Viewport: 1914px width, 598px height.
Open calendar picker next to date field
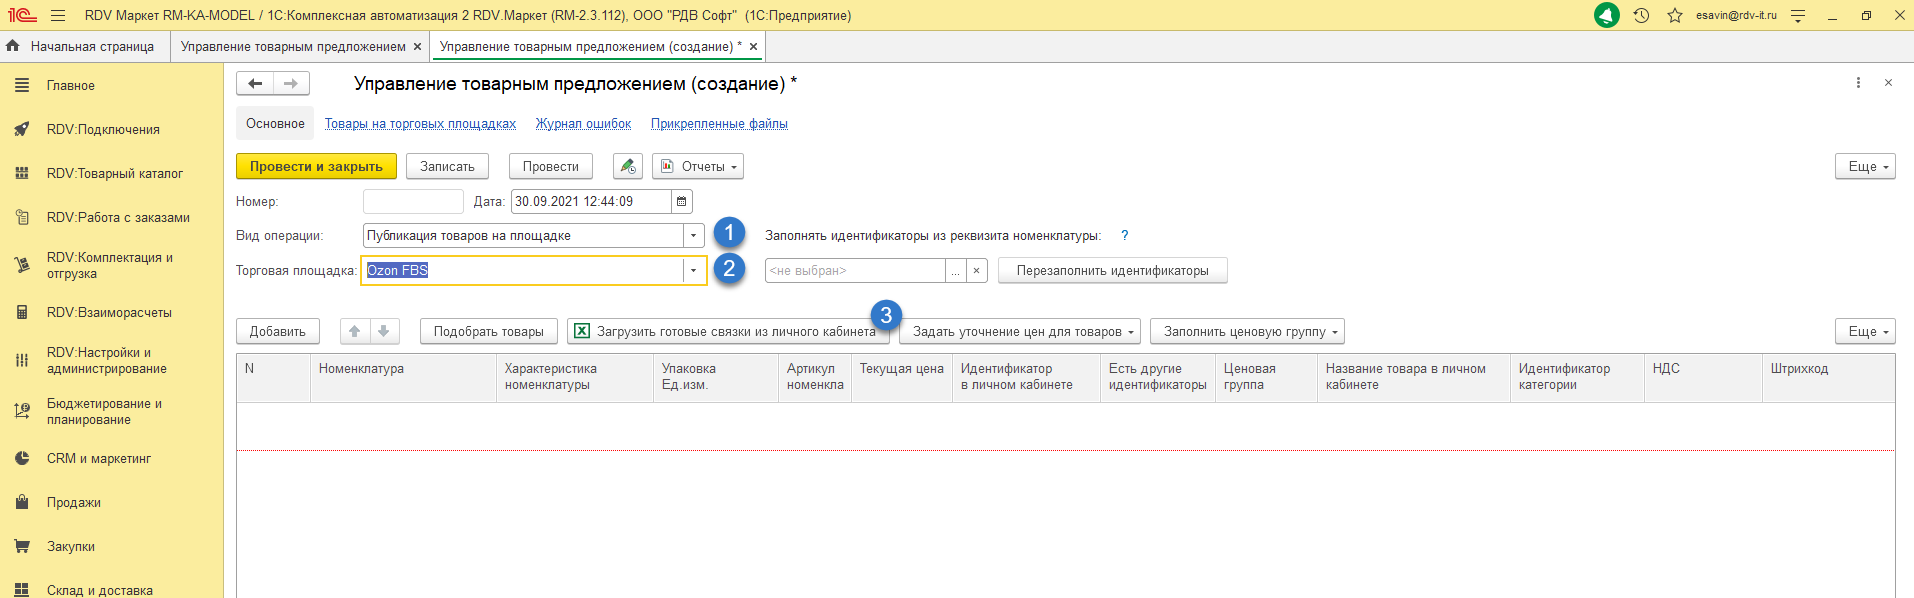coord(681,201)
